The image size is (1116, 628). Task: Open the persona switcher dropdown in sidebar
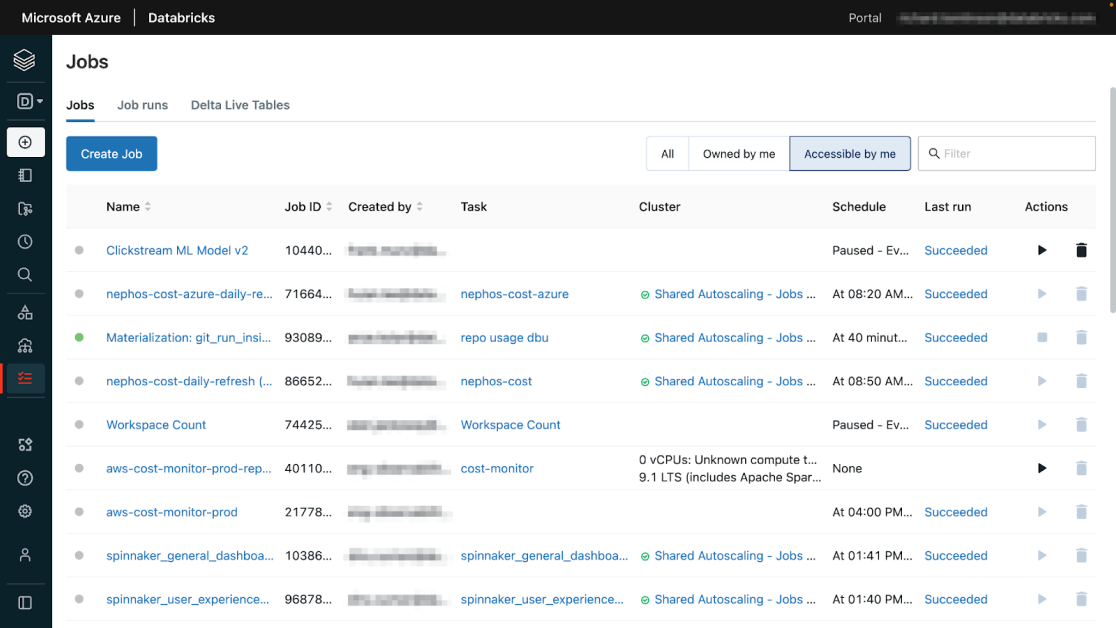pos(29,101)
